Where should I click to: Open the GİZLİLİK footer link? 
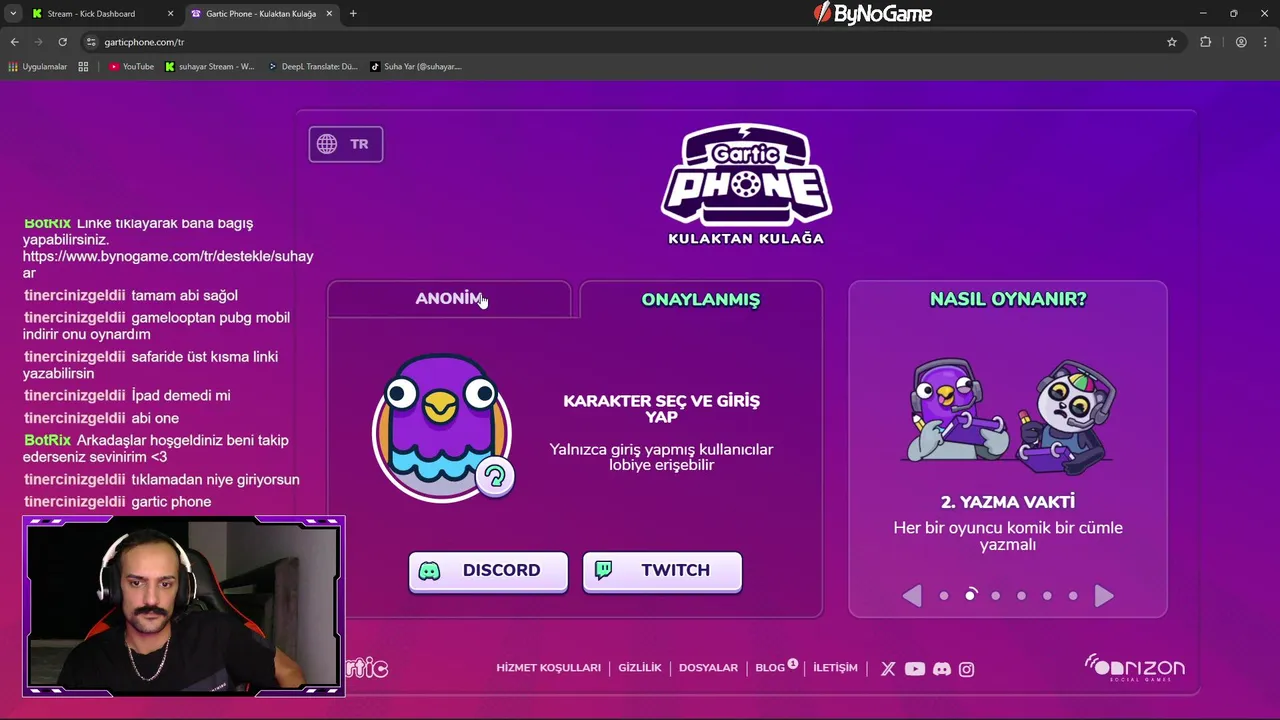coord(640,668)
